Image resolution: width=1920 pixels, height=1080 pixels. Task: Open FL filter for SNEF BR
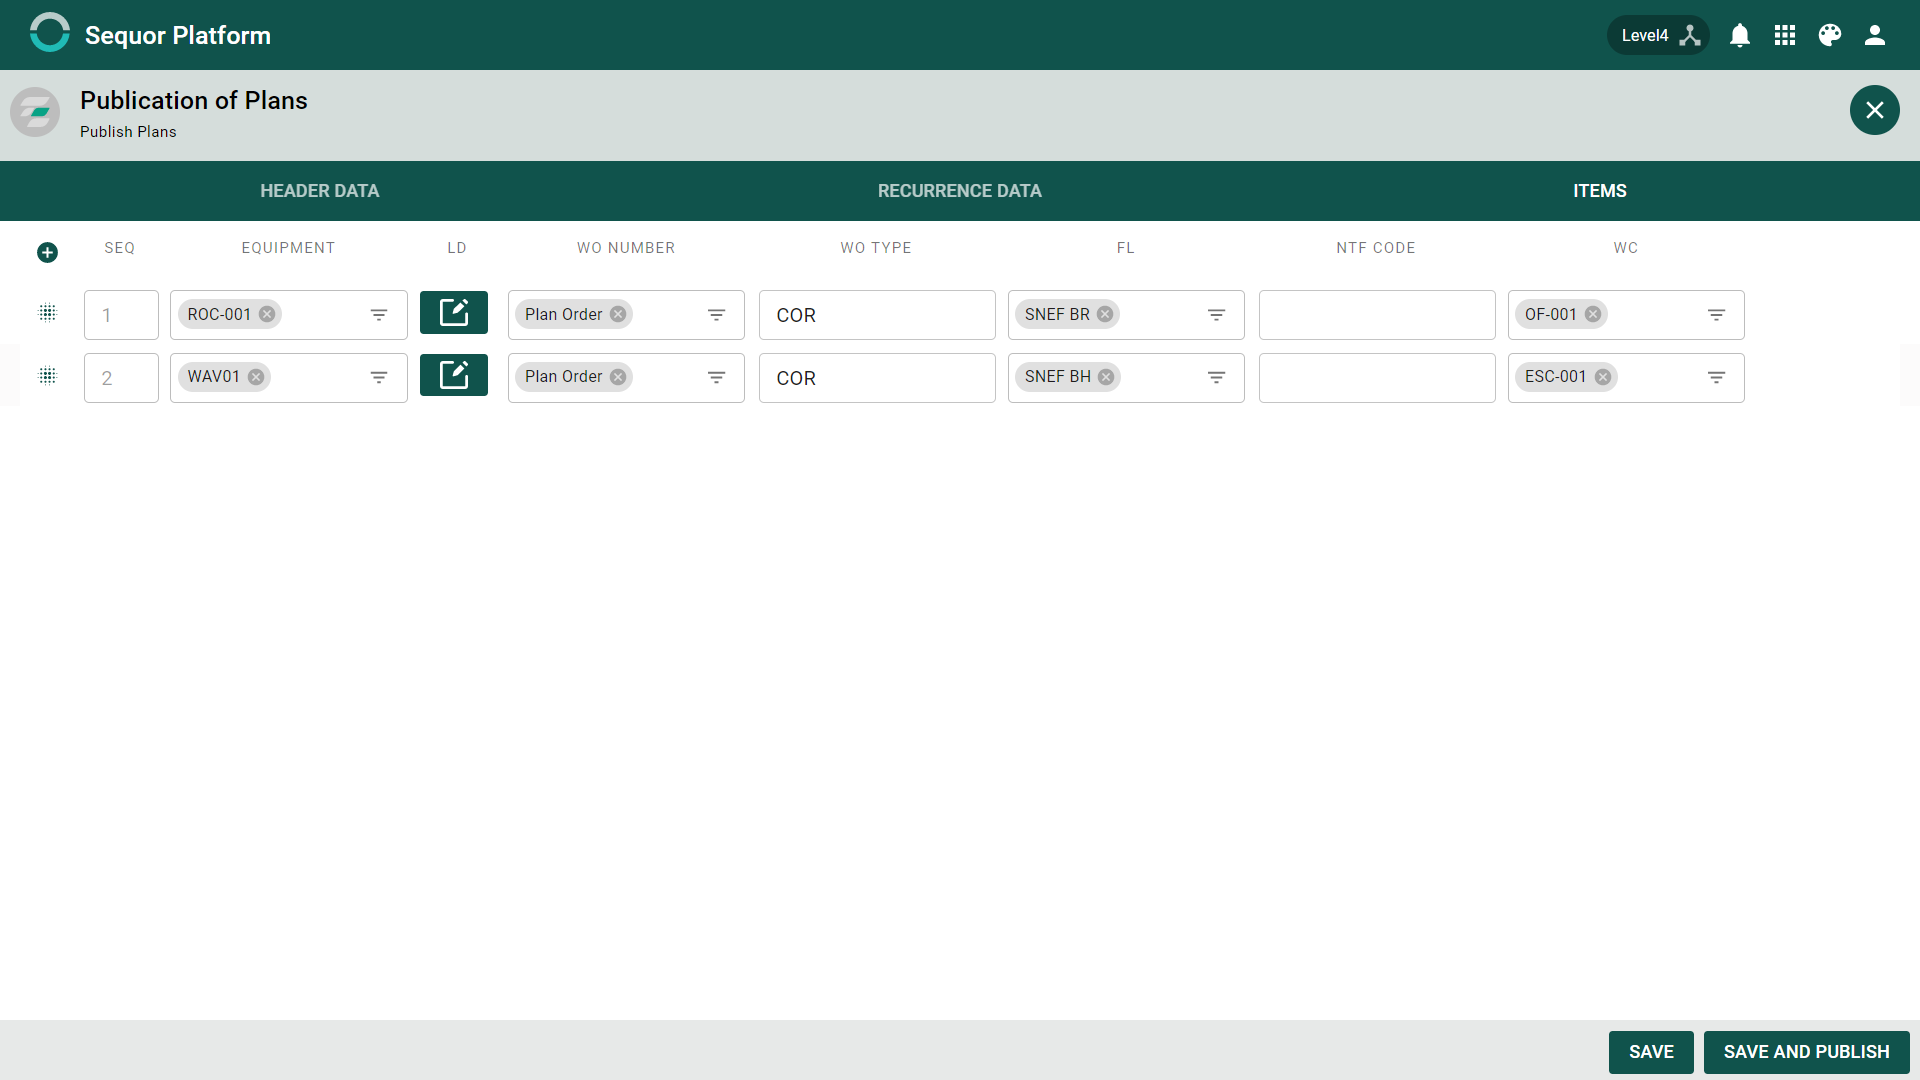click(x=1217, y=315)
